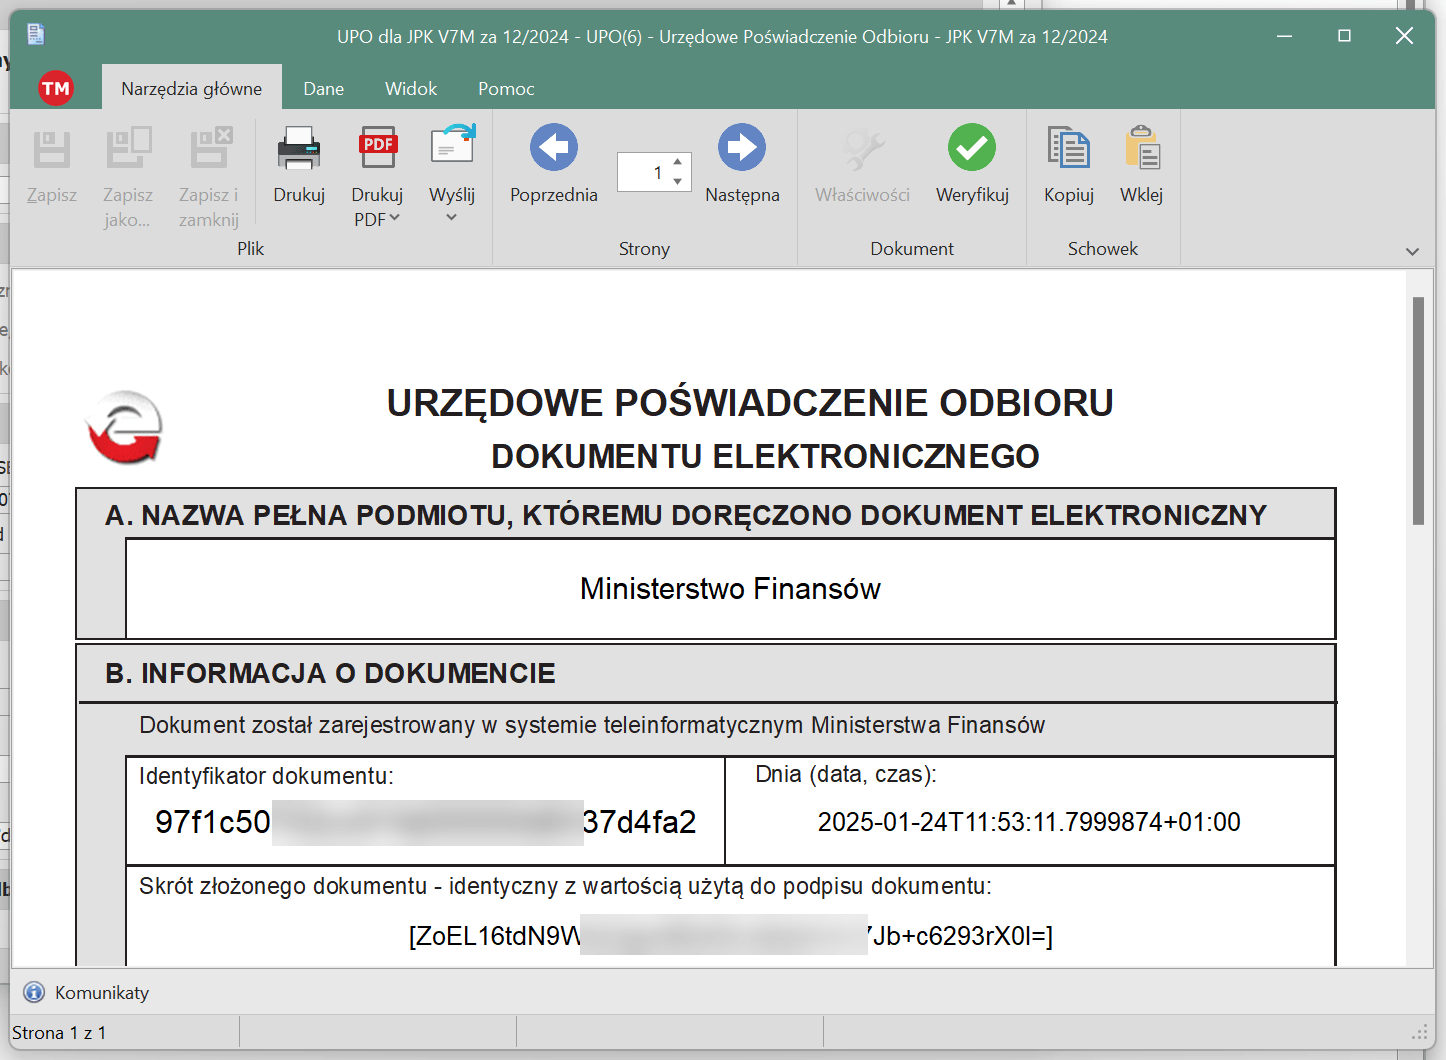Switch to the Dane tab

[323, 89]
